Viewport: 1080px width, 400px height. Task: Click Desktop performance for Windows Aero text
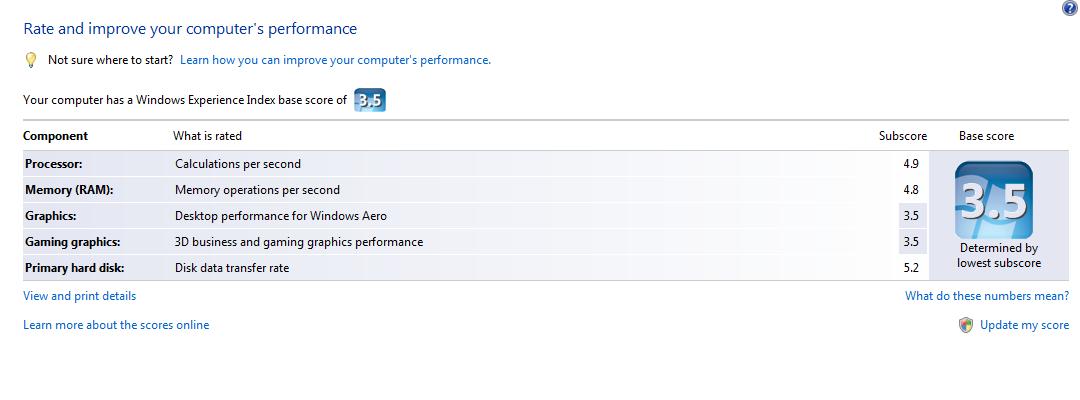281,216
